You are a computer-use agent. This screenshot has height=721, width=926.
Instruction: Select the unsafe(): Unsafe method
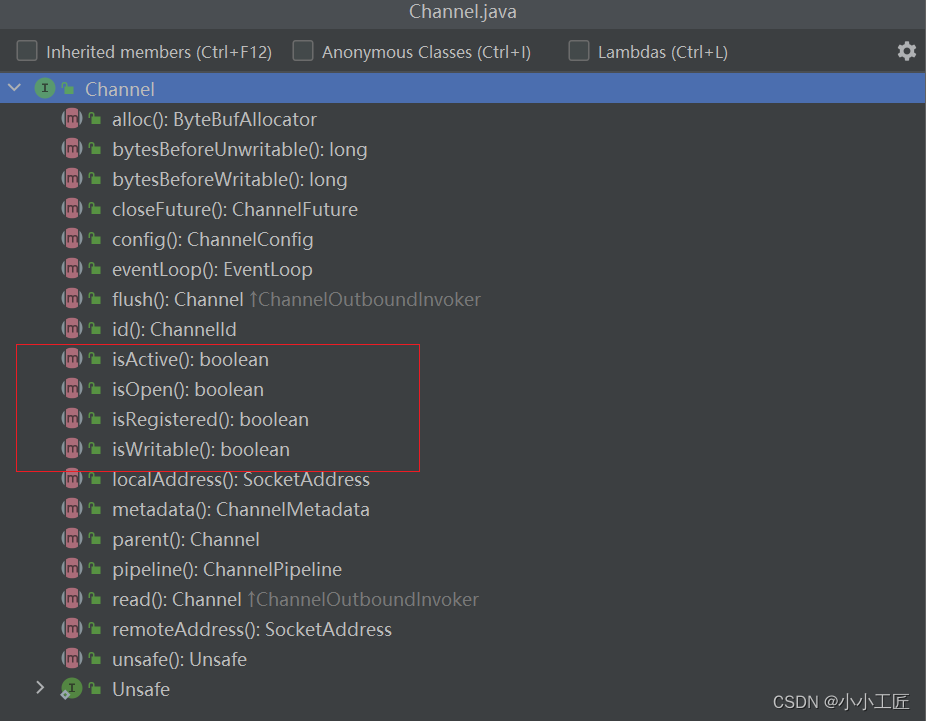pos(179,659)
